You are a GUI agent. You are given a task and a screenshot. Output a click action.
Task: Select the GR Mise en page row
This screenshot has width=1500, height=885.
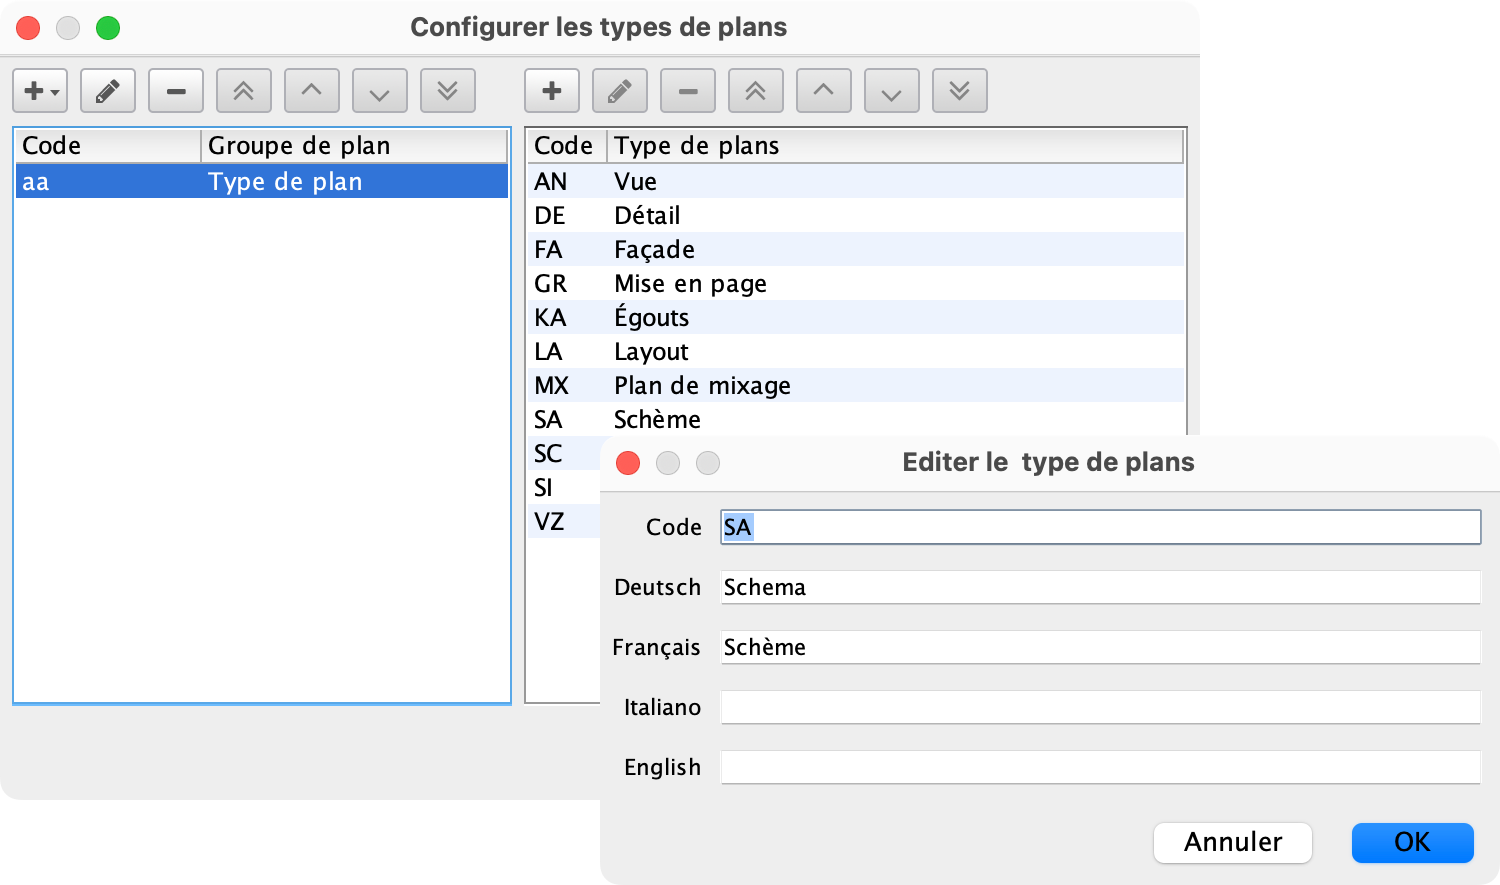(856, 283)
